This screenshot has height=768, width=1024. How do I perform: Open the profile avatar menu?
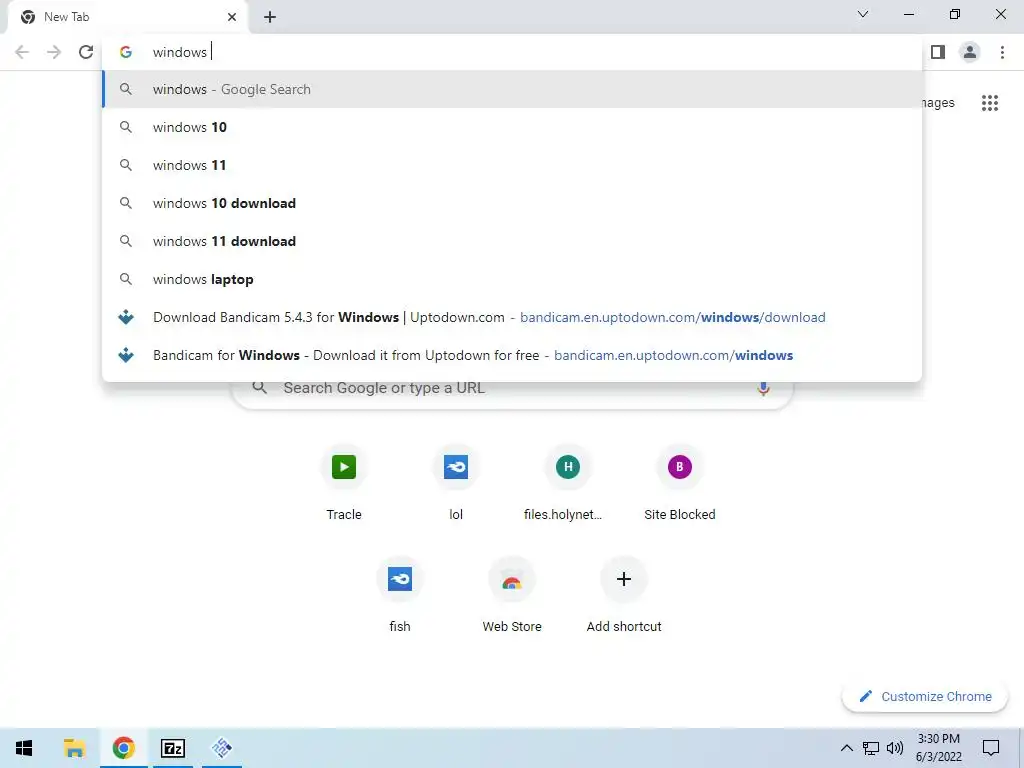[970, 52]
